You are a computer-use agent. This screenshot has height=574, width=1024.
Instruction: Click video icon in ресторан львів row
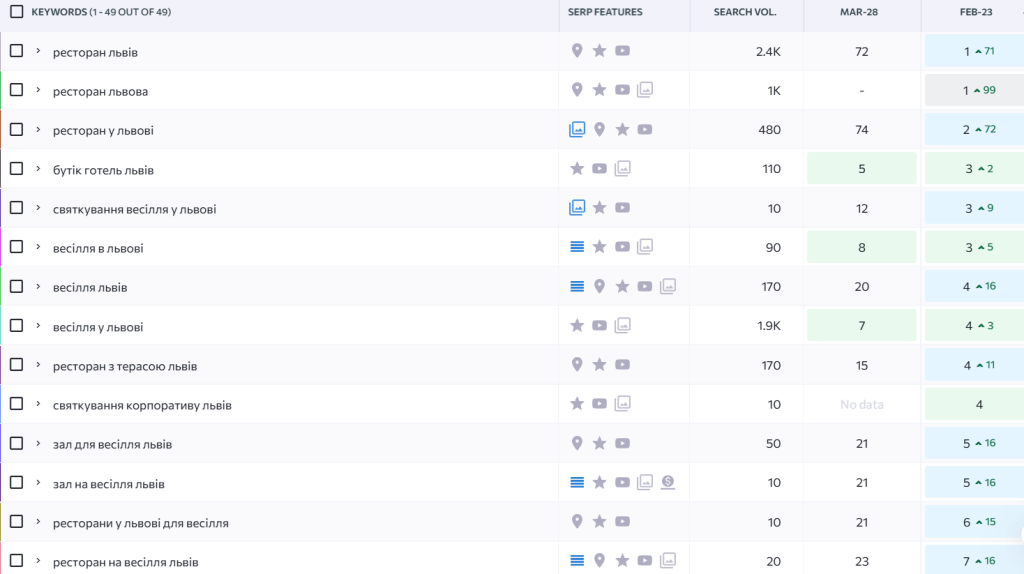pyautogui.click(x=622, y=51)
